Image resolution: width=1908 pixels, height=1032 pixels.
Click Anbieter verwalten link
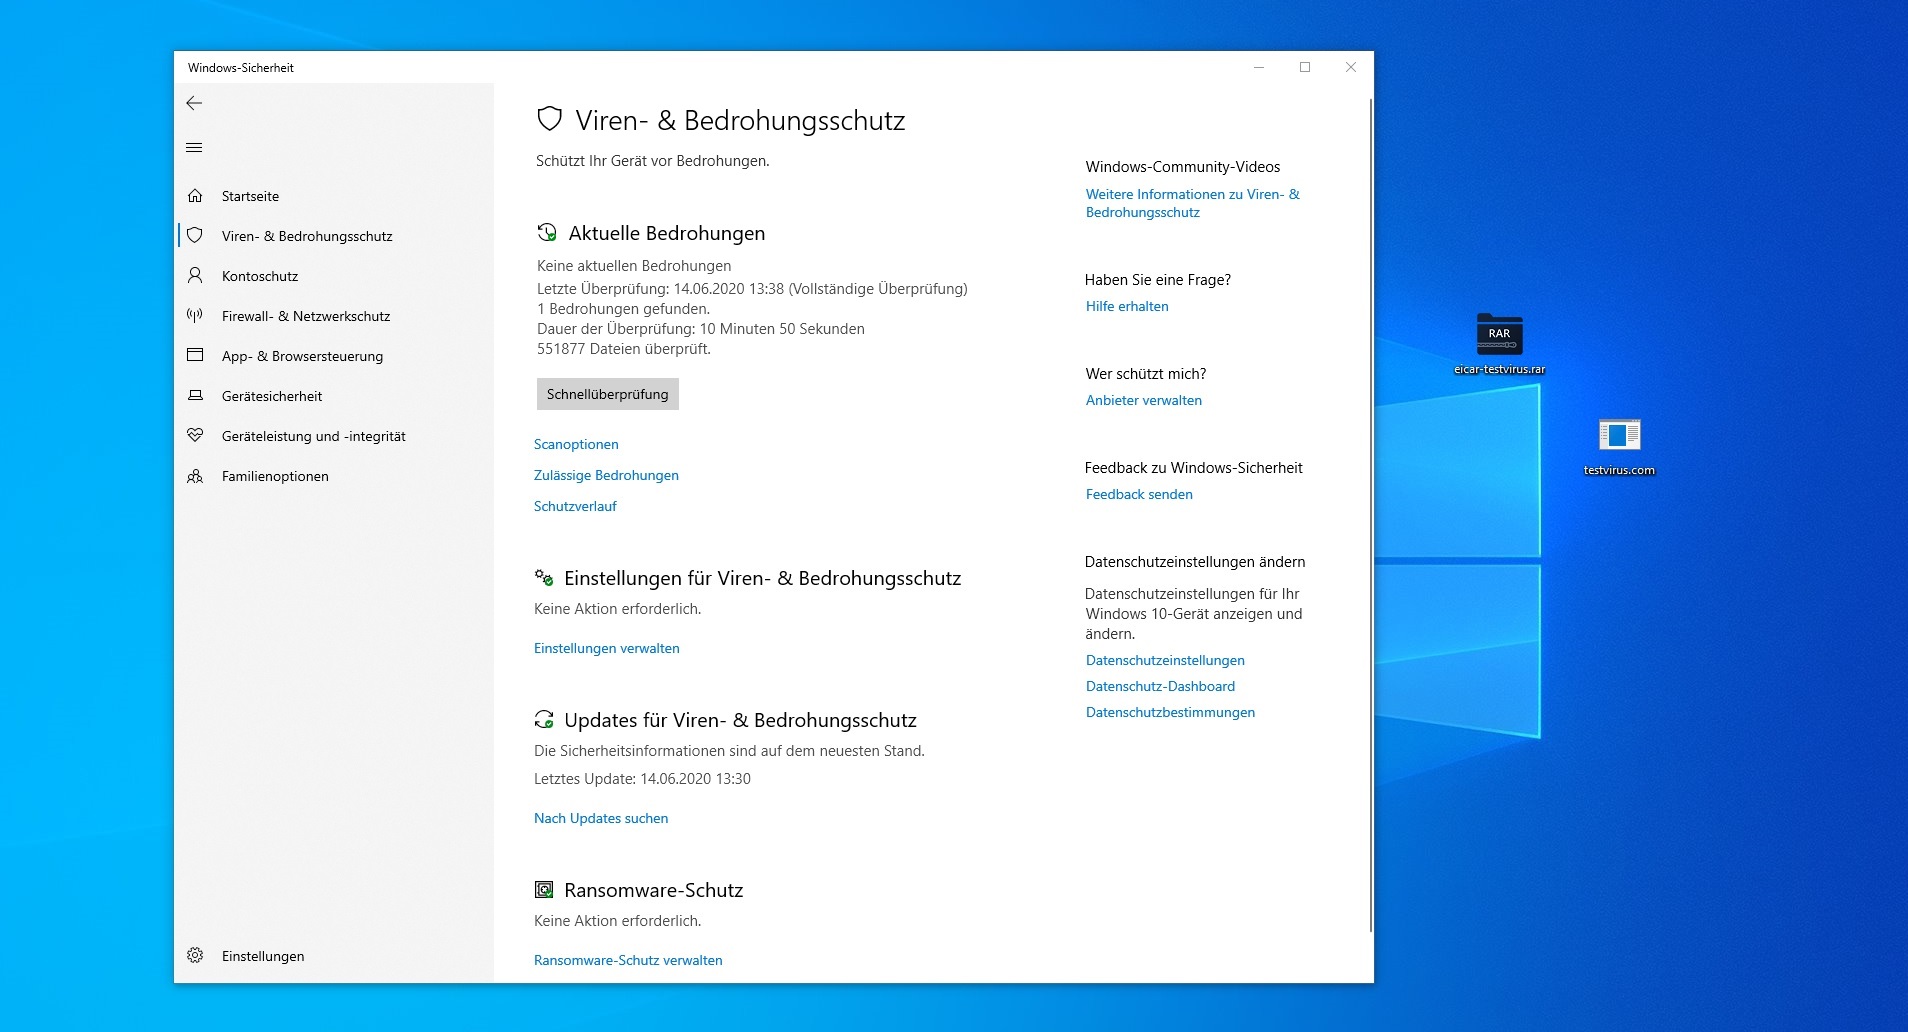[1144, 400]
